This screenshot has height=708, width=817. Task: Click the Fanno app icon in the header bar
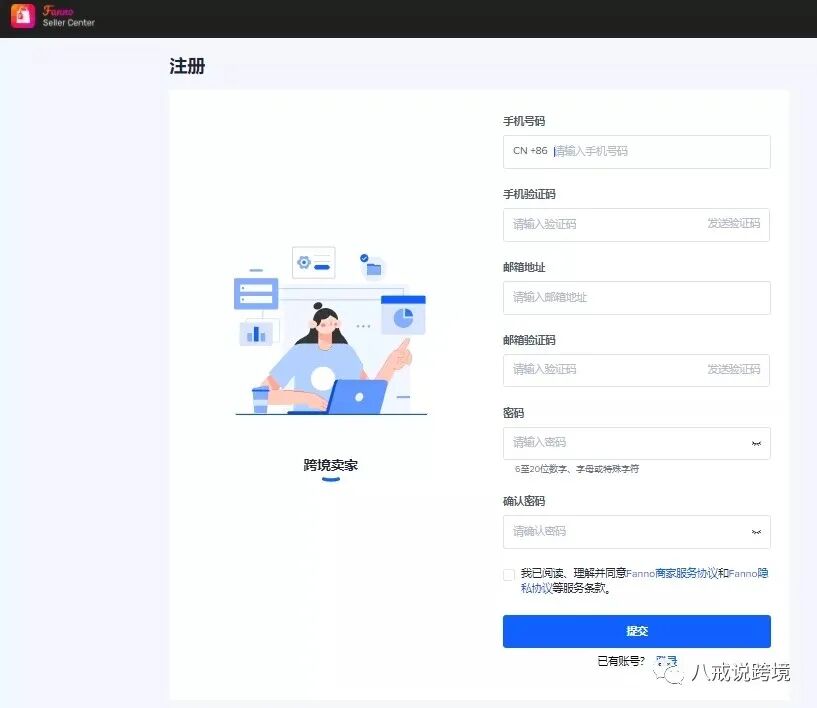click(x=20, y=17)
